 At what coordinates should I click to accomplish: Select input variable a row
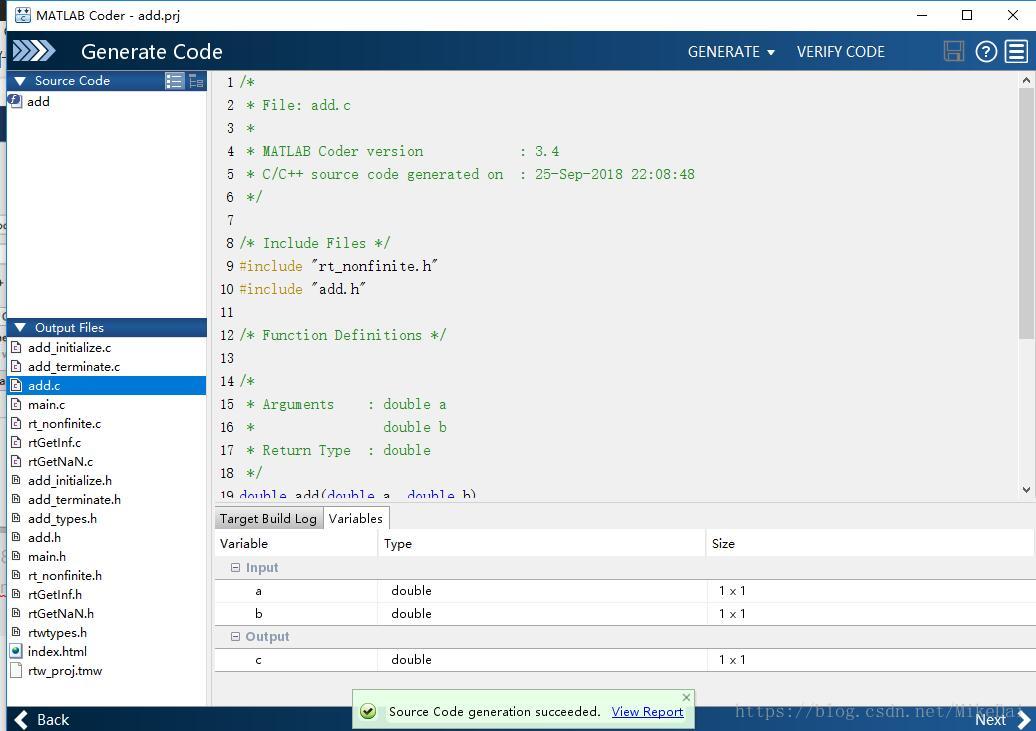624,591
